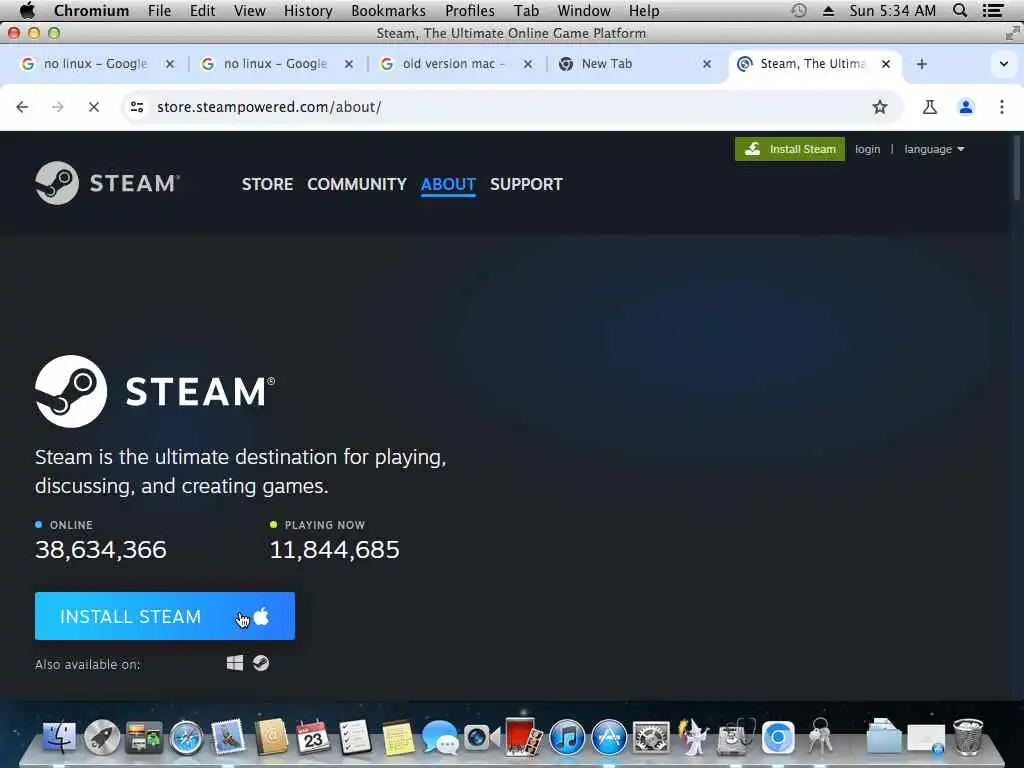The width and height of the screenshot is (1024, 768).
Task: Open the login link
Action: [867, 149]
